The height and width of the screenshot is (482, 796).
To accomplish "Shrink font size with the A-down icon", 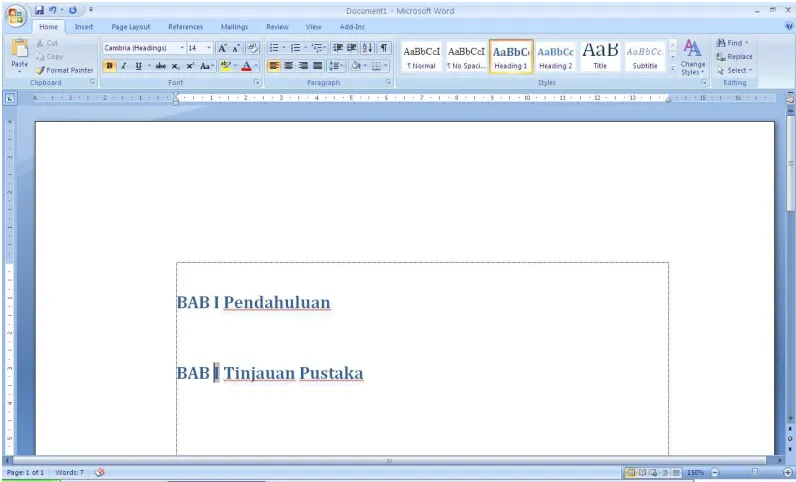I will [236, 48].
